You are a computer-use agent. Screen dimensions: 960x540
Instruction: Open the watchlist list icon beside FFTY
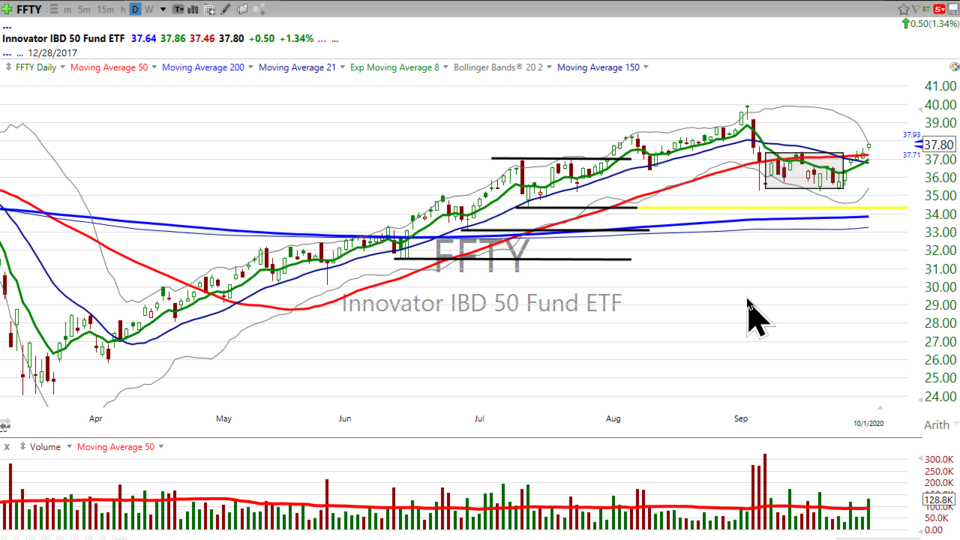pos(53,9)
